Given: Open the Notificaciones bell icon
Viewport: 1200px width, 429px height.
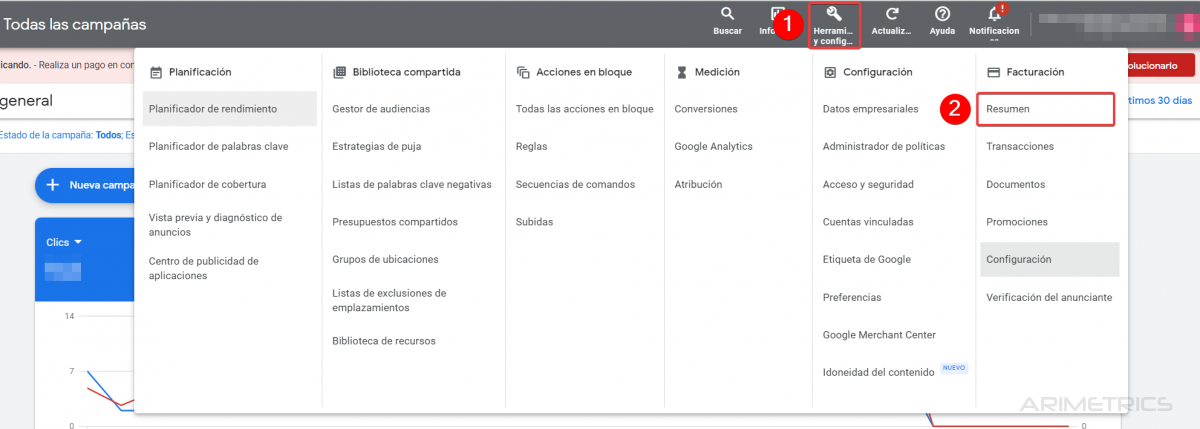Looking at the screenshot, I should point(994,15).
